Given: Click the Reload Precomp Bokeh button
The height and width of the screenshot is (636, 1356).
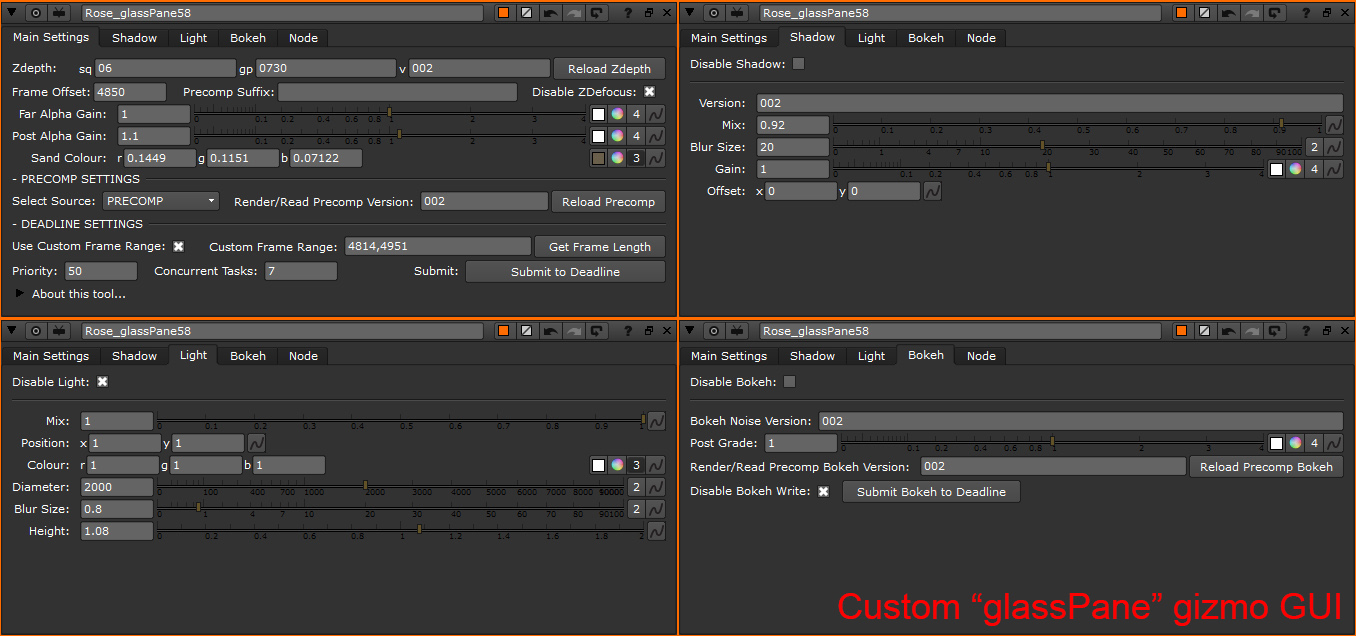Looking at the screenshot, I should (1266, 467).
